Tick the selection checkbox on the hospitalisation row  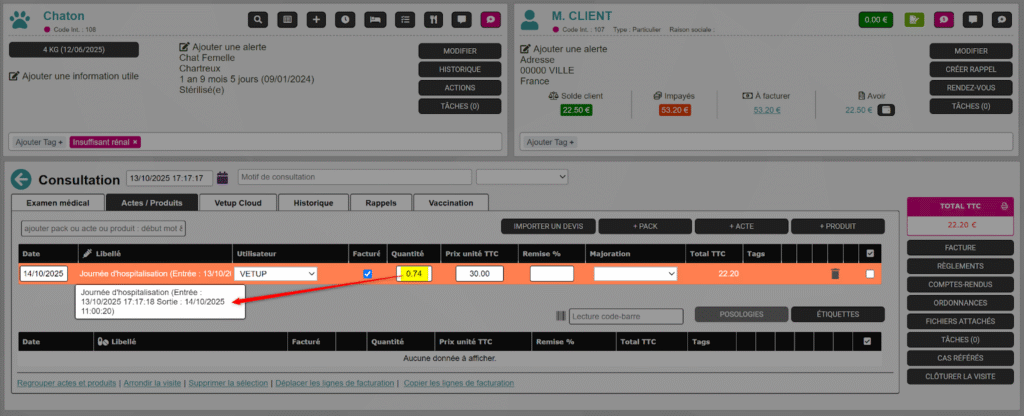[x=870, y=274]
